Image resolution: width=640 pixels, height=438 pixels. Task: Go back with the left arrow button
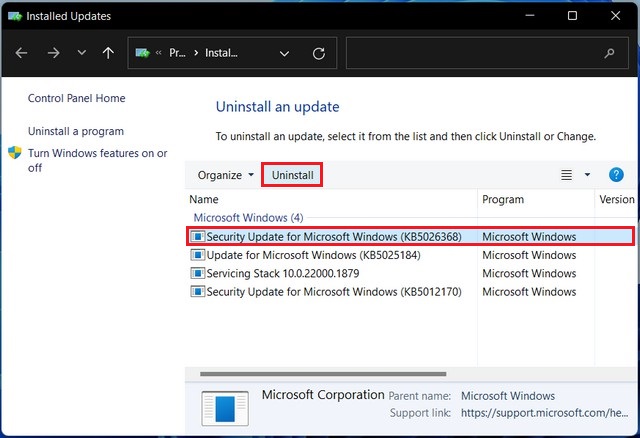pos(21,53)
